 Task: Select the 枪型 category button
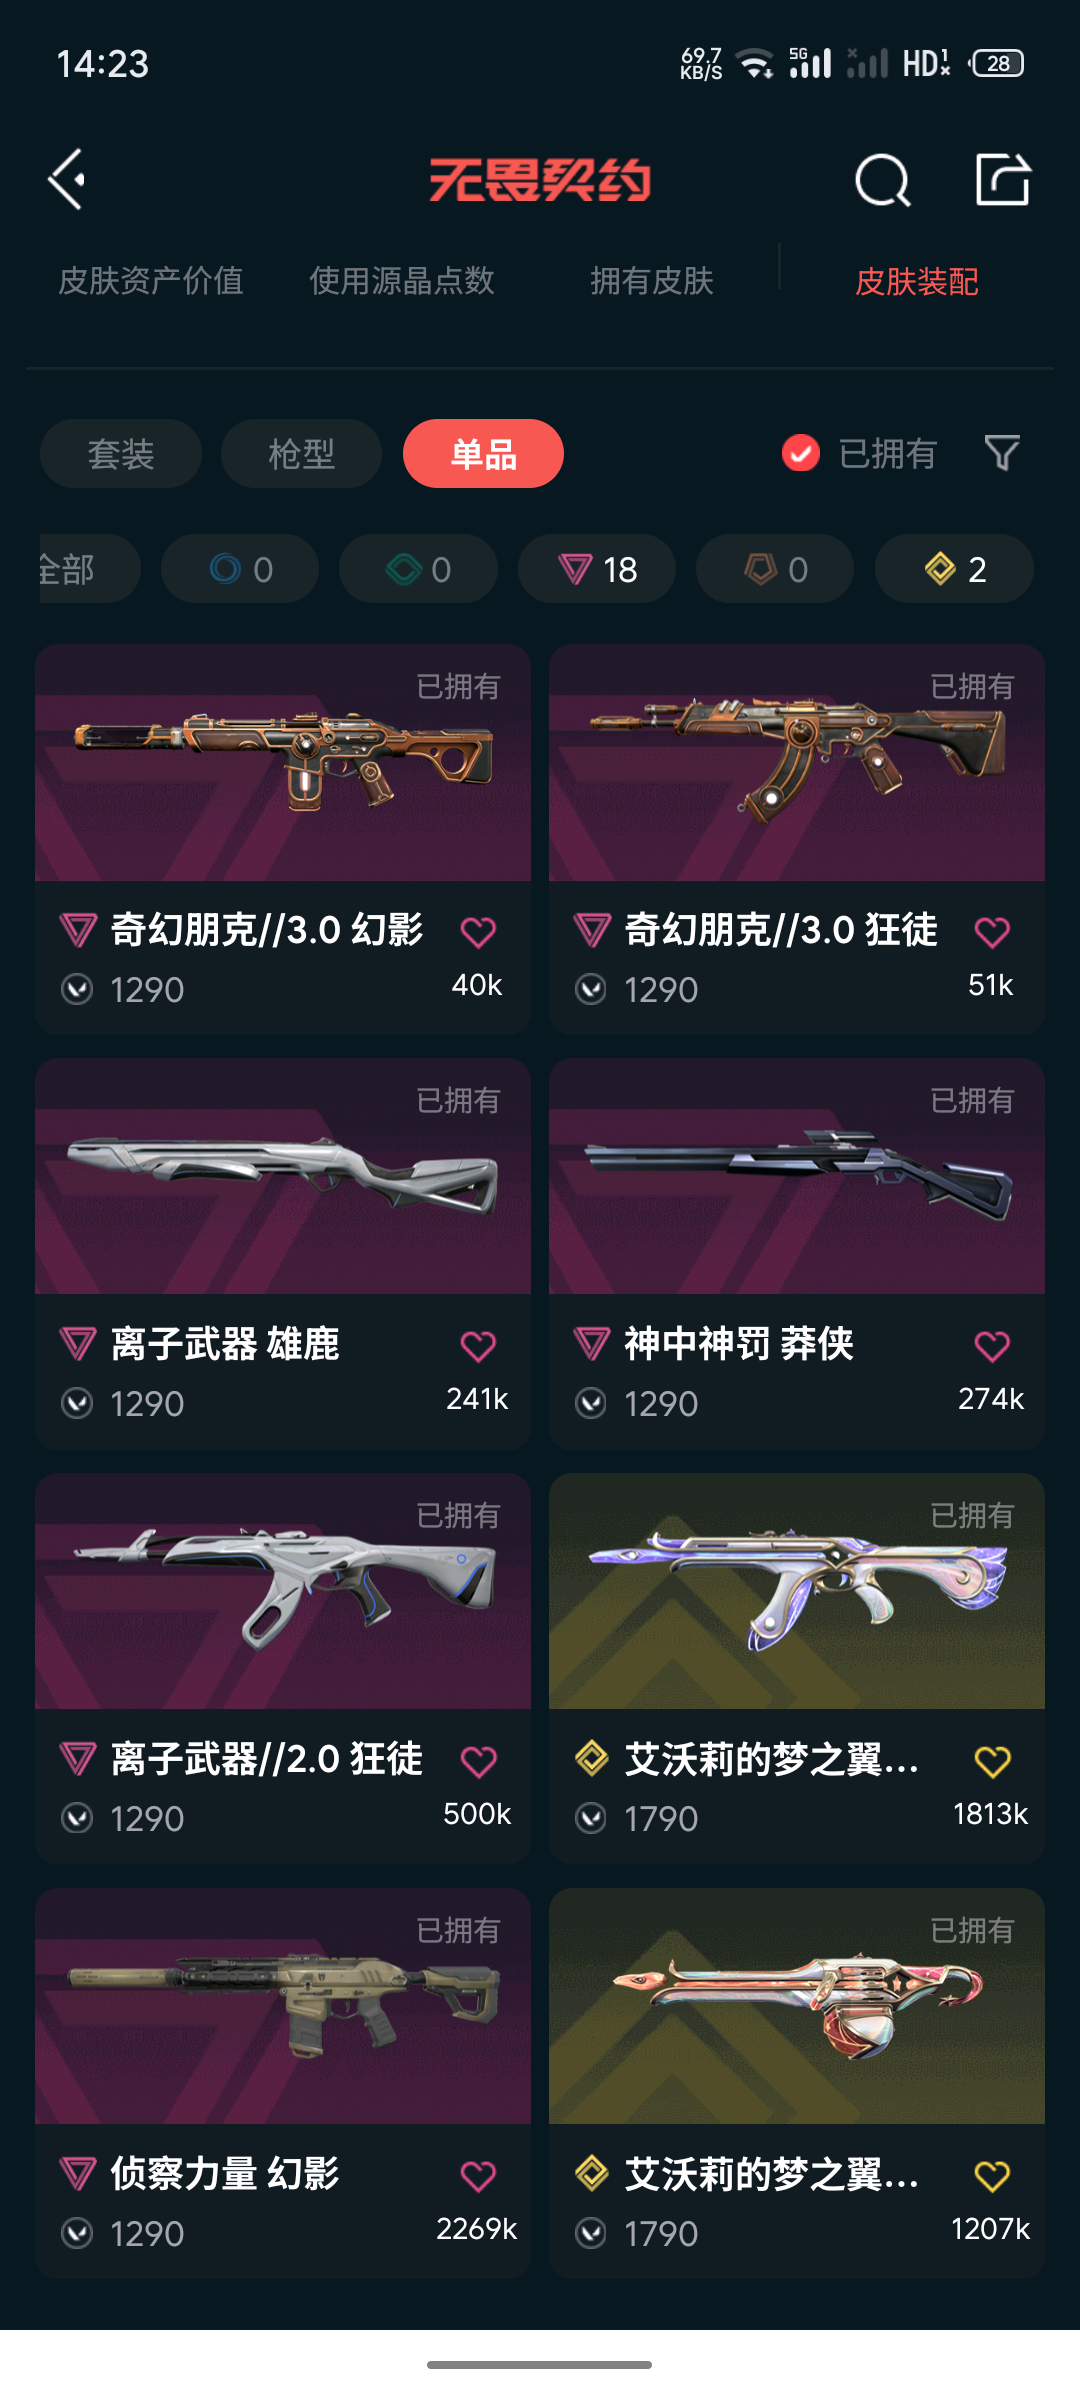pos(302,454)
